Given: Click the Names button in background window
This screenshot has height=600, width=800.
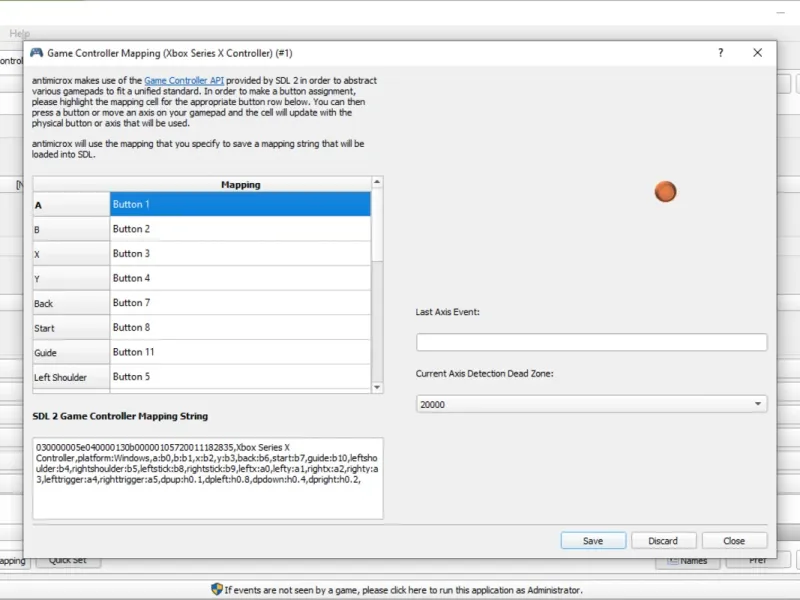Looking at the screenshot, I should tap(687, 561).
